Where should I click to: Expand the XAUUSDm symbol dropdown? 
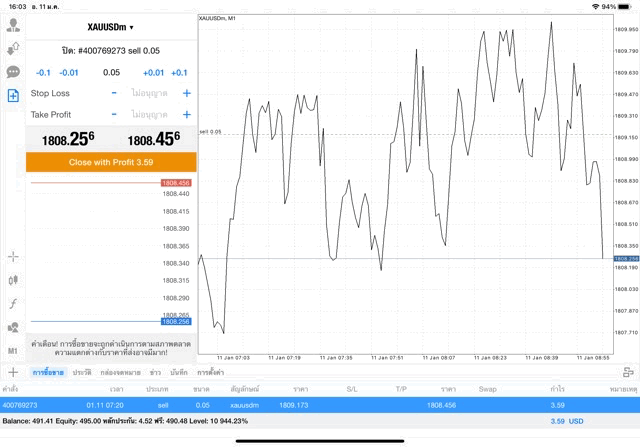pyautogui.click(x=110, y=27)
